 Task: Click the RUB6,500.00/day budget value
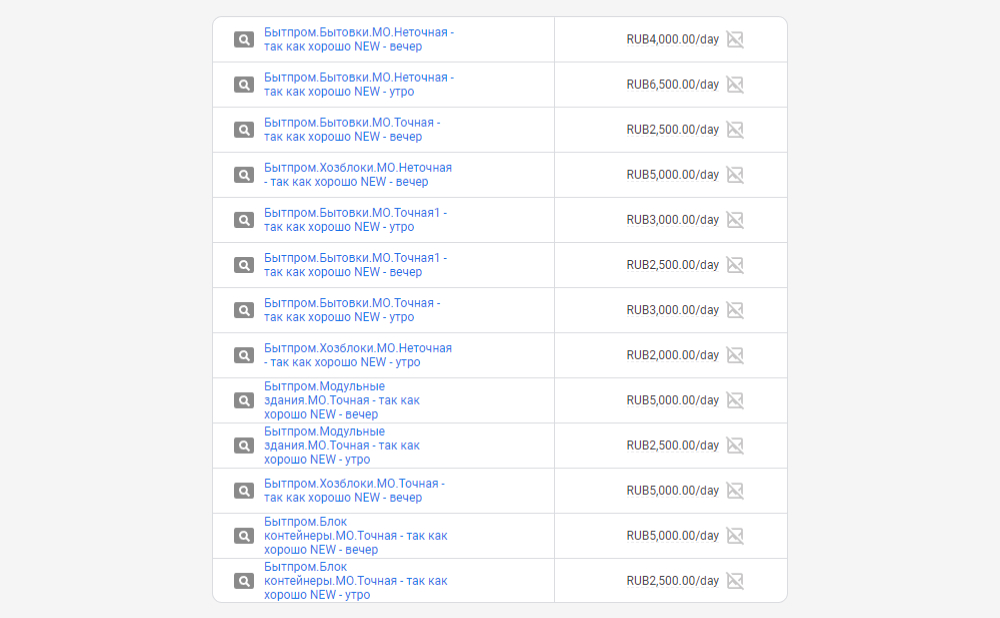[x=672, y=85]
